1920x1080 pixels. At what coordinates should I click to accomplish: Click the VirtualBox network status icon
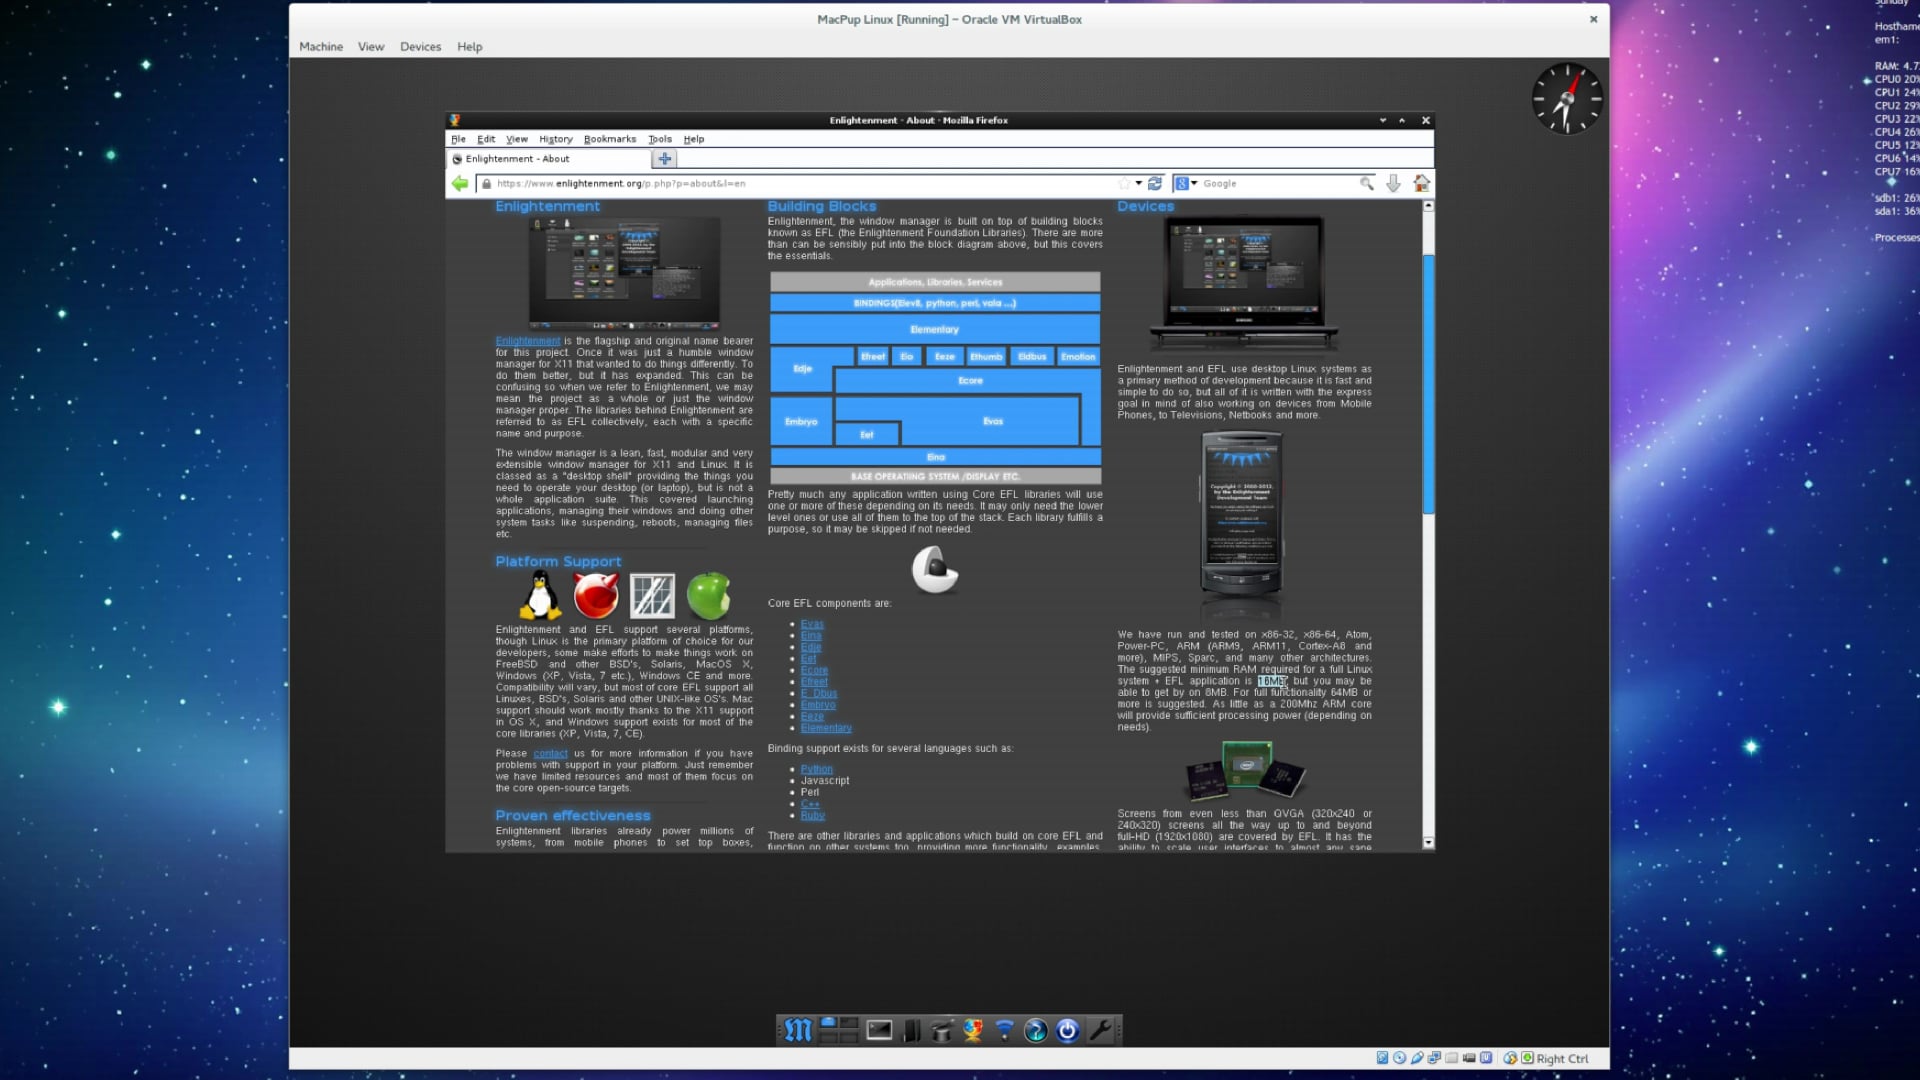1434,1058
